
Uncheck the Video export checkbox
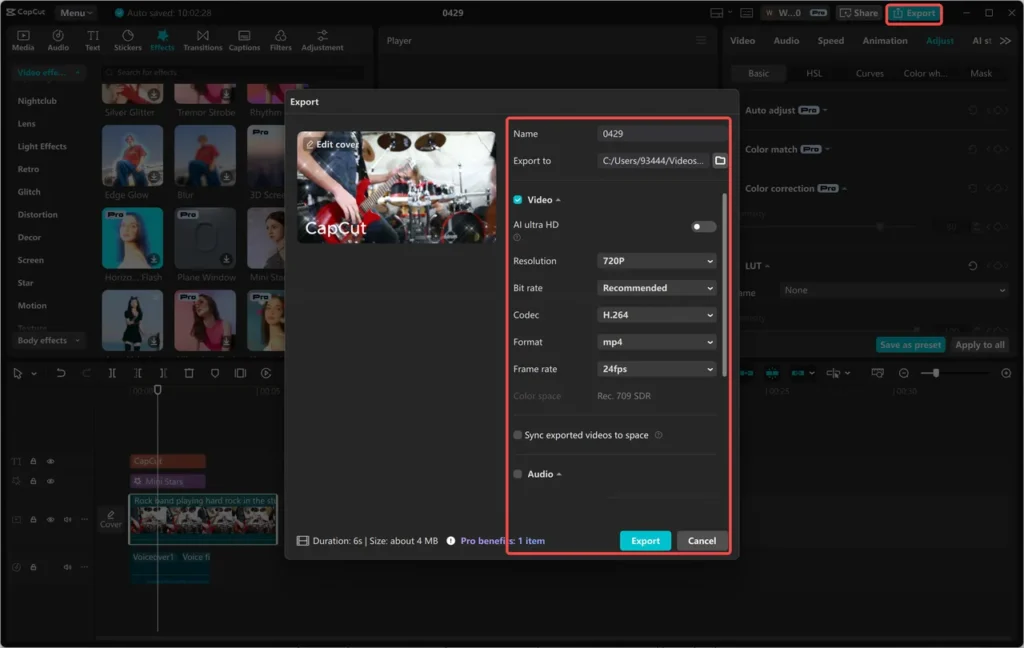click(518, 200)
